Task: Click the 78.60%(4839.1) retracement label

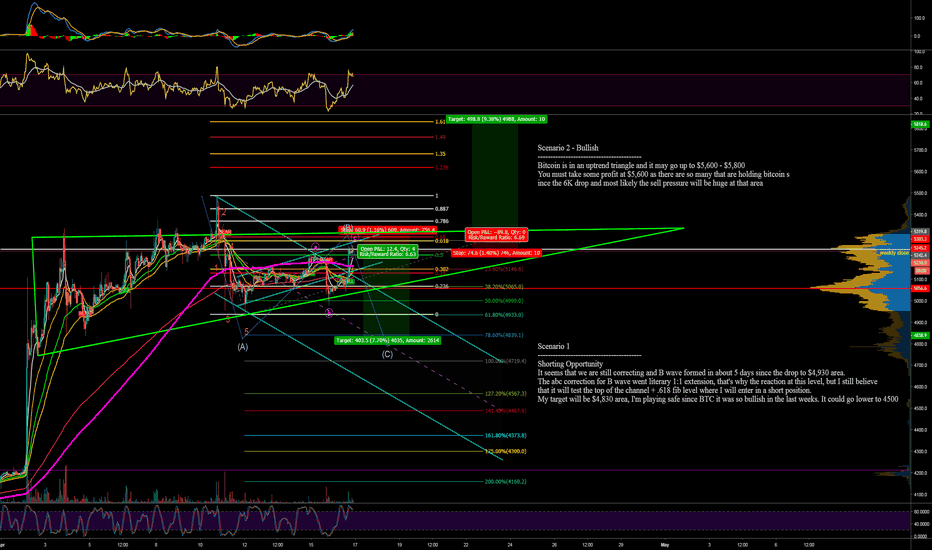Action: (504, 335)
